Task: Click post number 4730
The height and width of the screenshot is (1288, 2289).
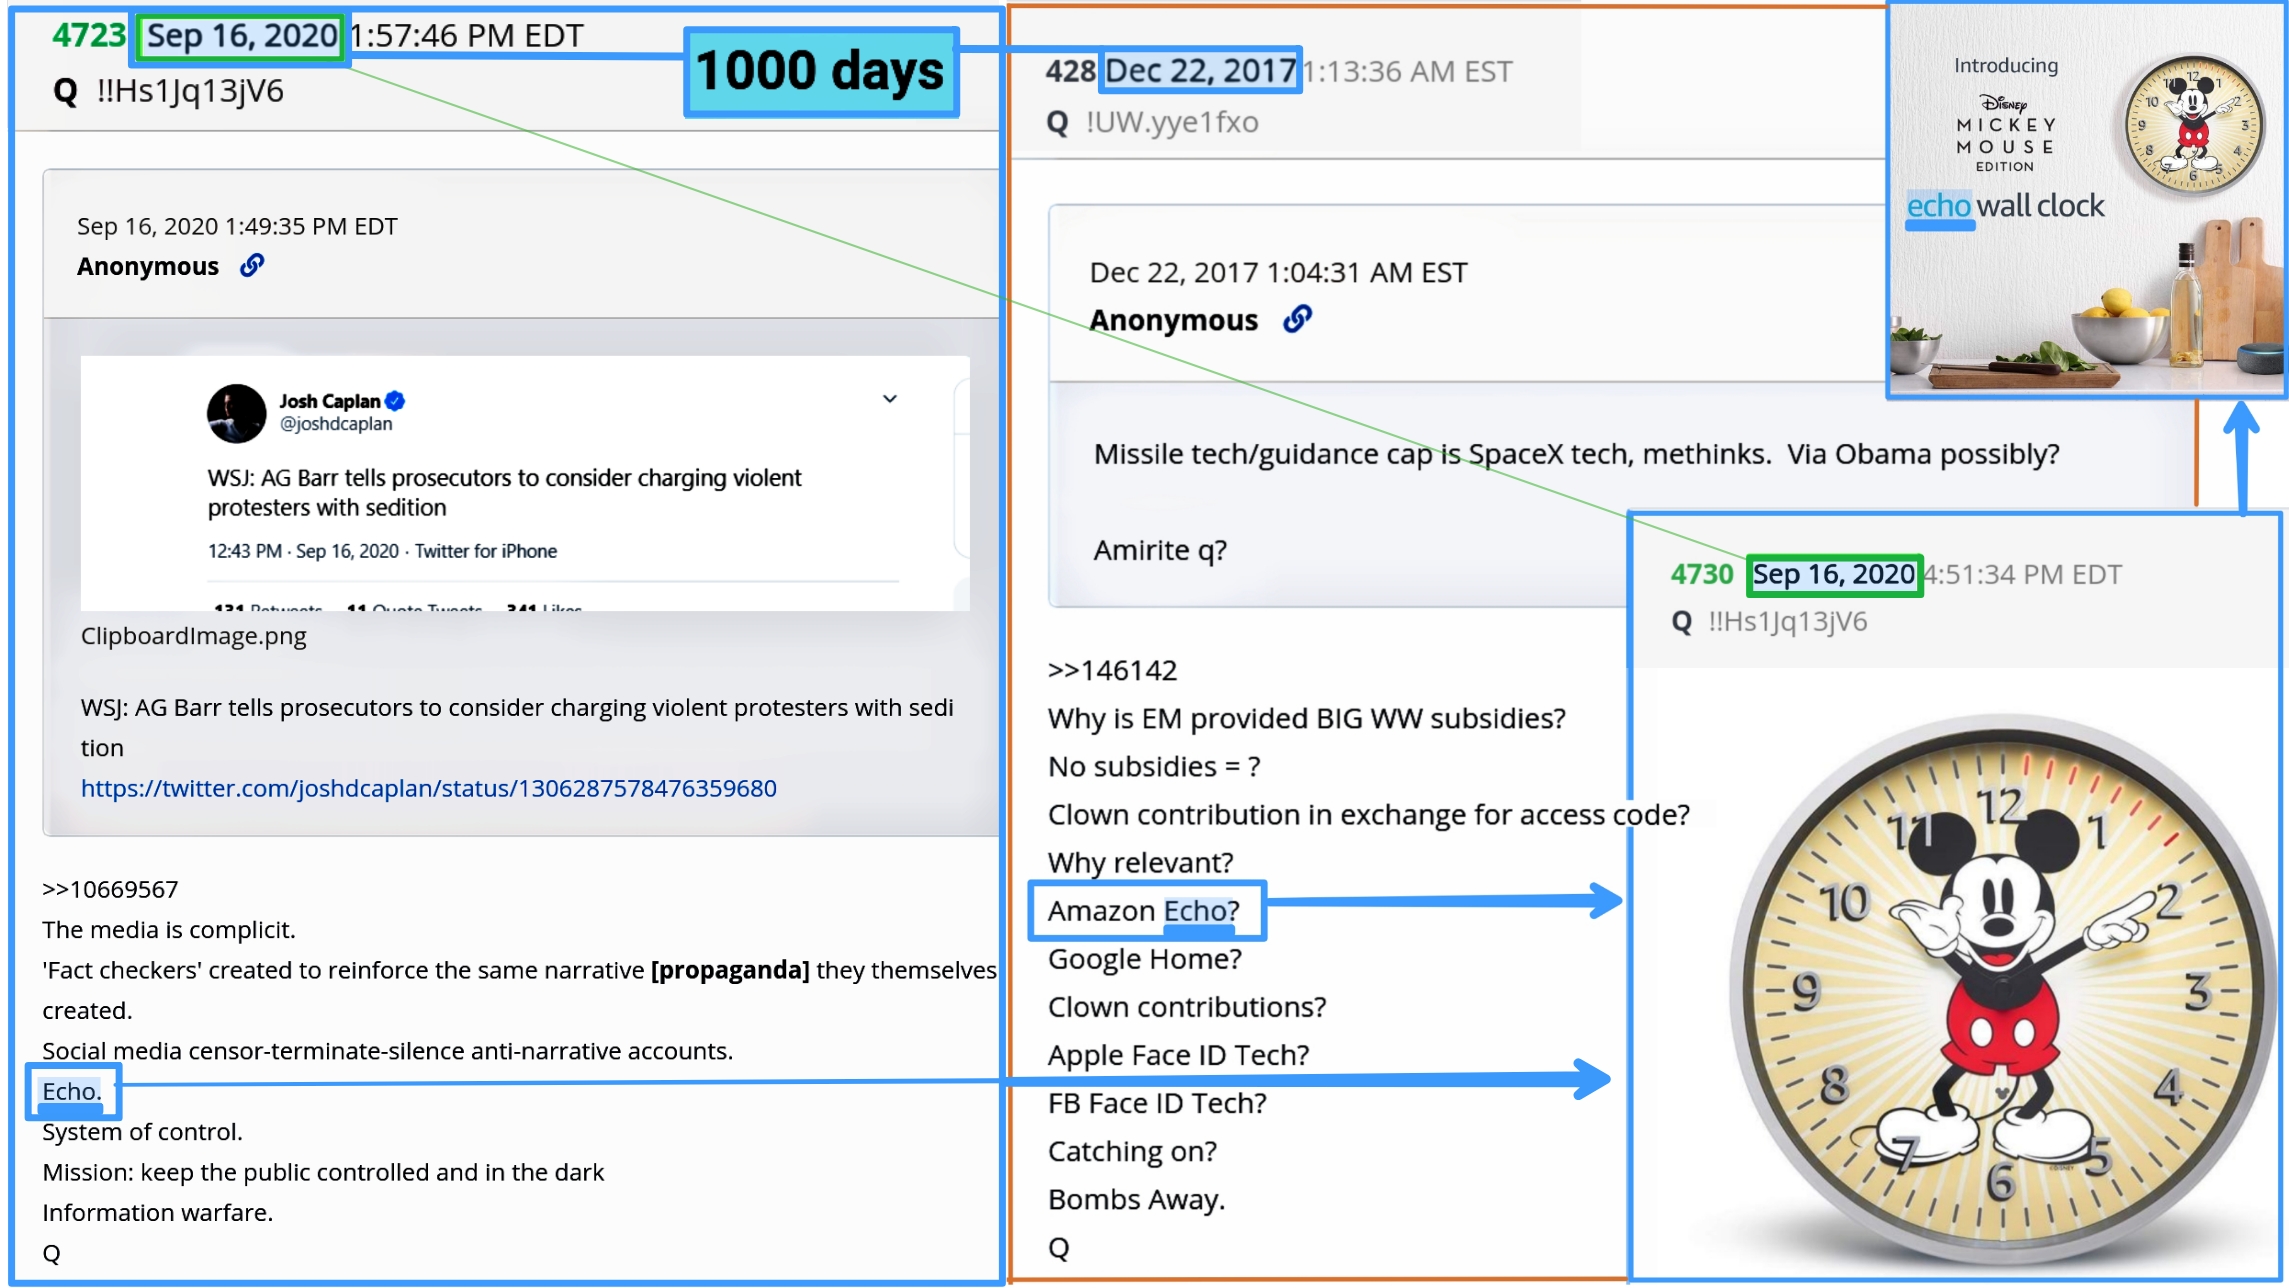Action: point(1701,574)
